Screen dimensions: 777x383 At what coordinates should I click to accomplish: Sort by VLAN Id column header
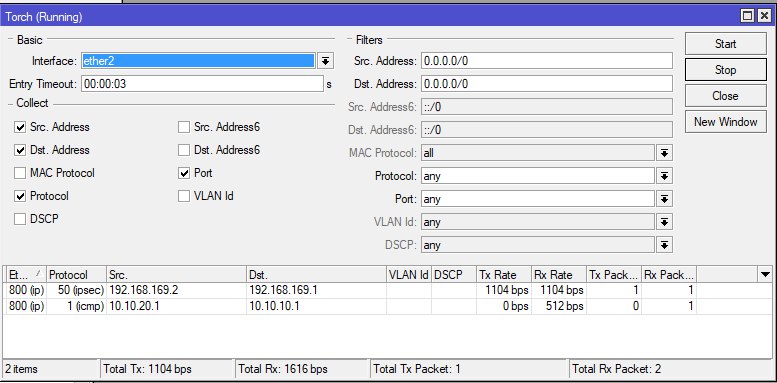click(x=409, y=274)
